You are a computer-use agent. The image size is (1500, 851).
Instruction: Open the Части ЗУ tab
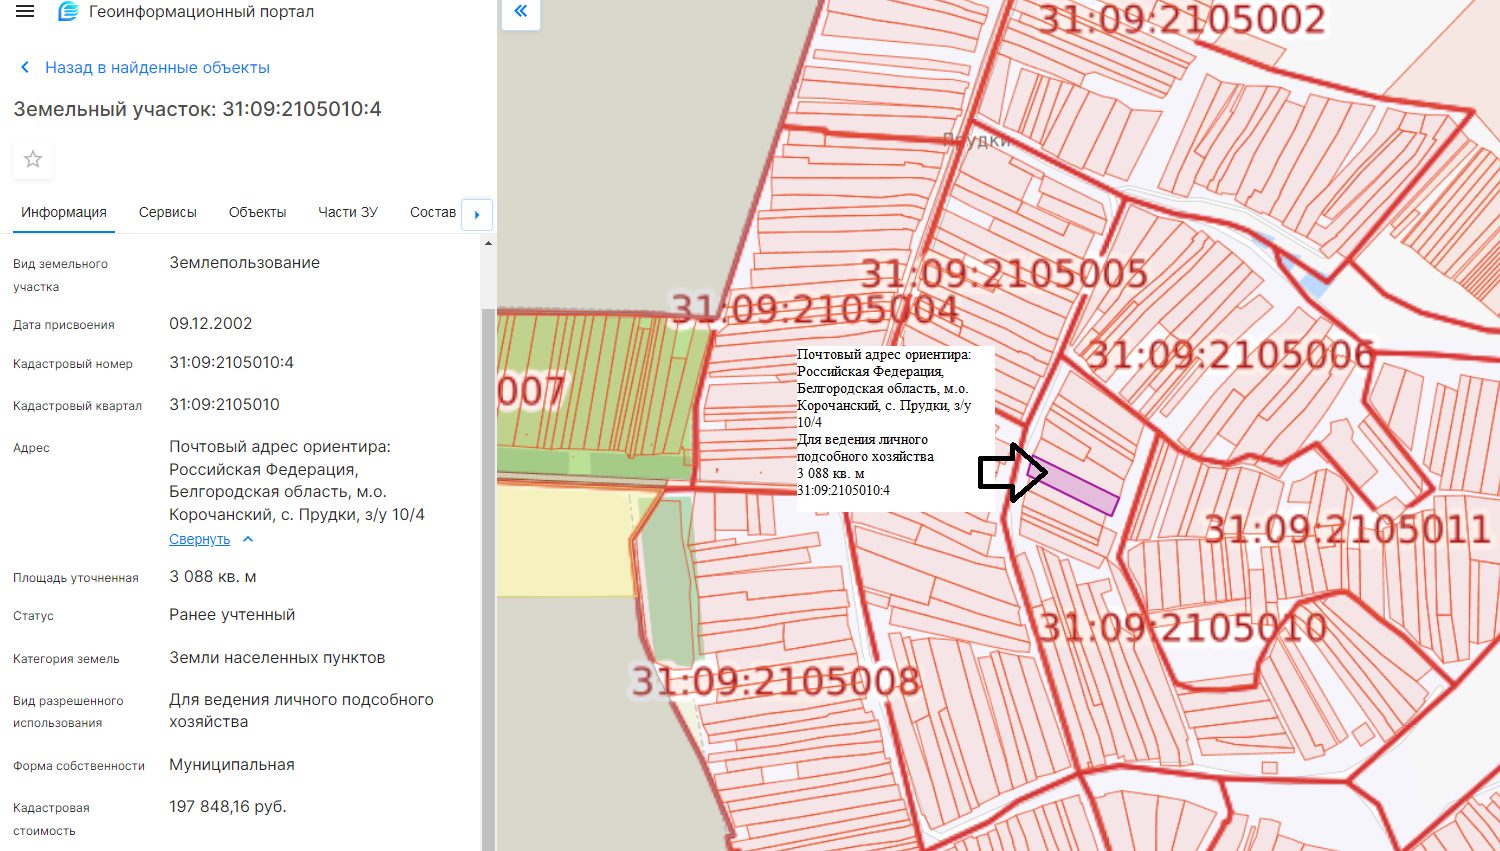click(x=348, y=212)
